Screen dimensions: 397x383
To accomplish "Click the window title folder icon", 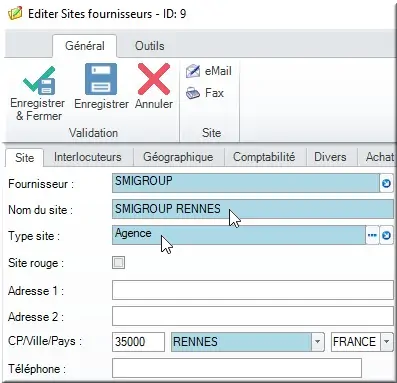I will coord(15,14).
